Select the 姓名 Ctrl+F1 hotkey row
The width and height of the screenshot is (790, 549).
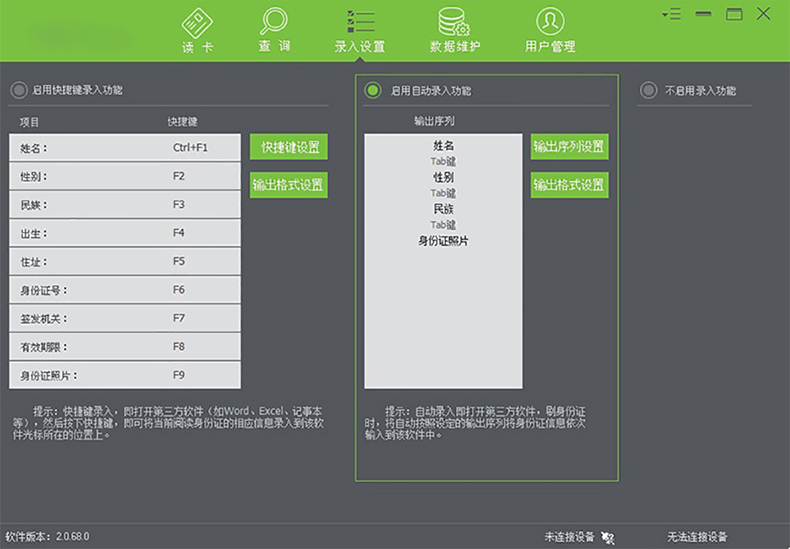point(125,148)
